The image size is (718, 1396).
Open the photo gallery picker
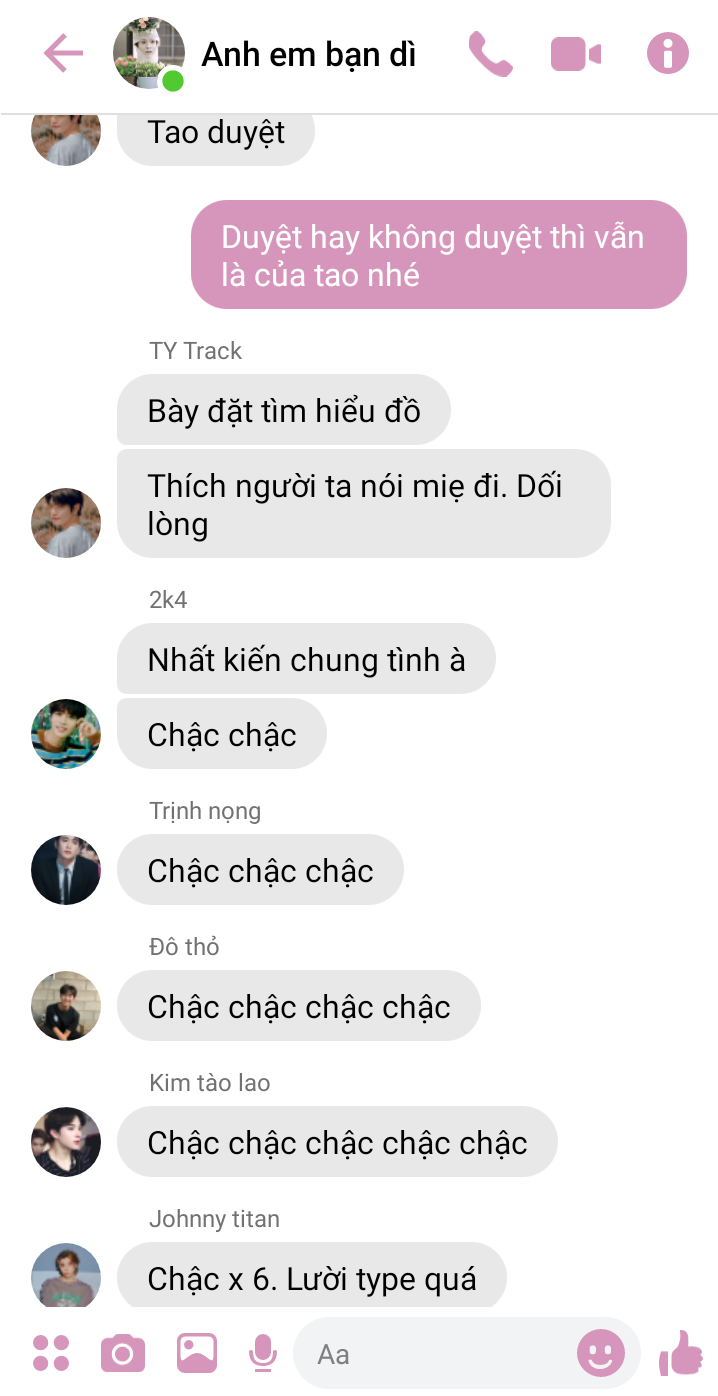click(197, 1353)
